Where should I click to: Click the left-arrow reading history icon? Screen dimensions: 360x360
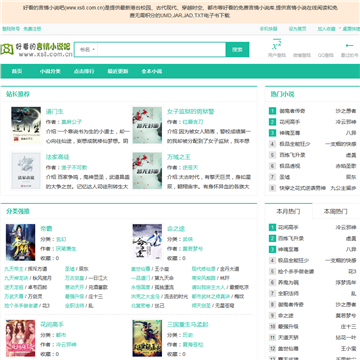pos(349,45)
